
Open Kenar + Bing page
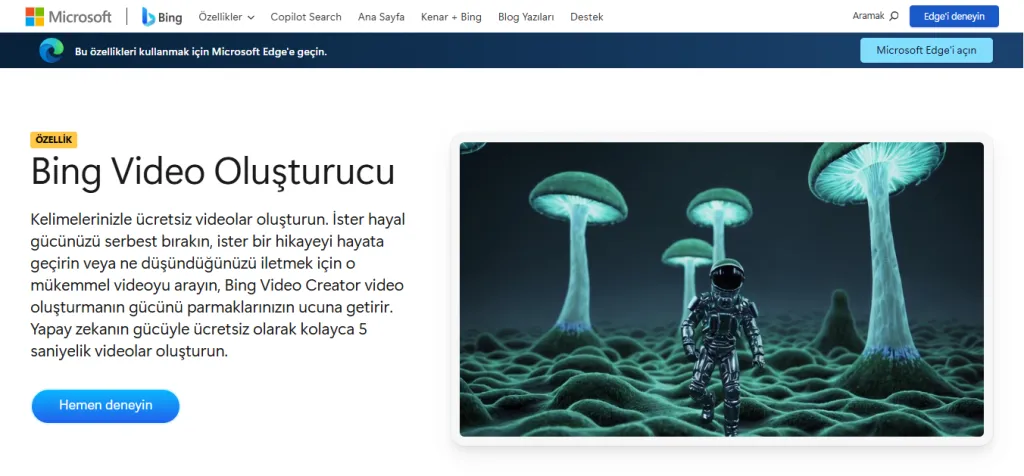tap(451, 17)
